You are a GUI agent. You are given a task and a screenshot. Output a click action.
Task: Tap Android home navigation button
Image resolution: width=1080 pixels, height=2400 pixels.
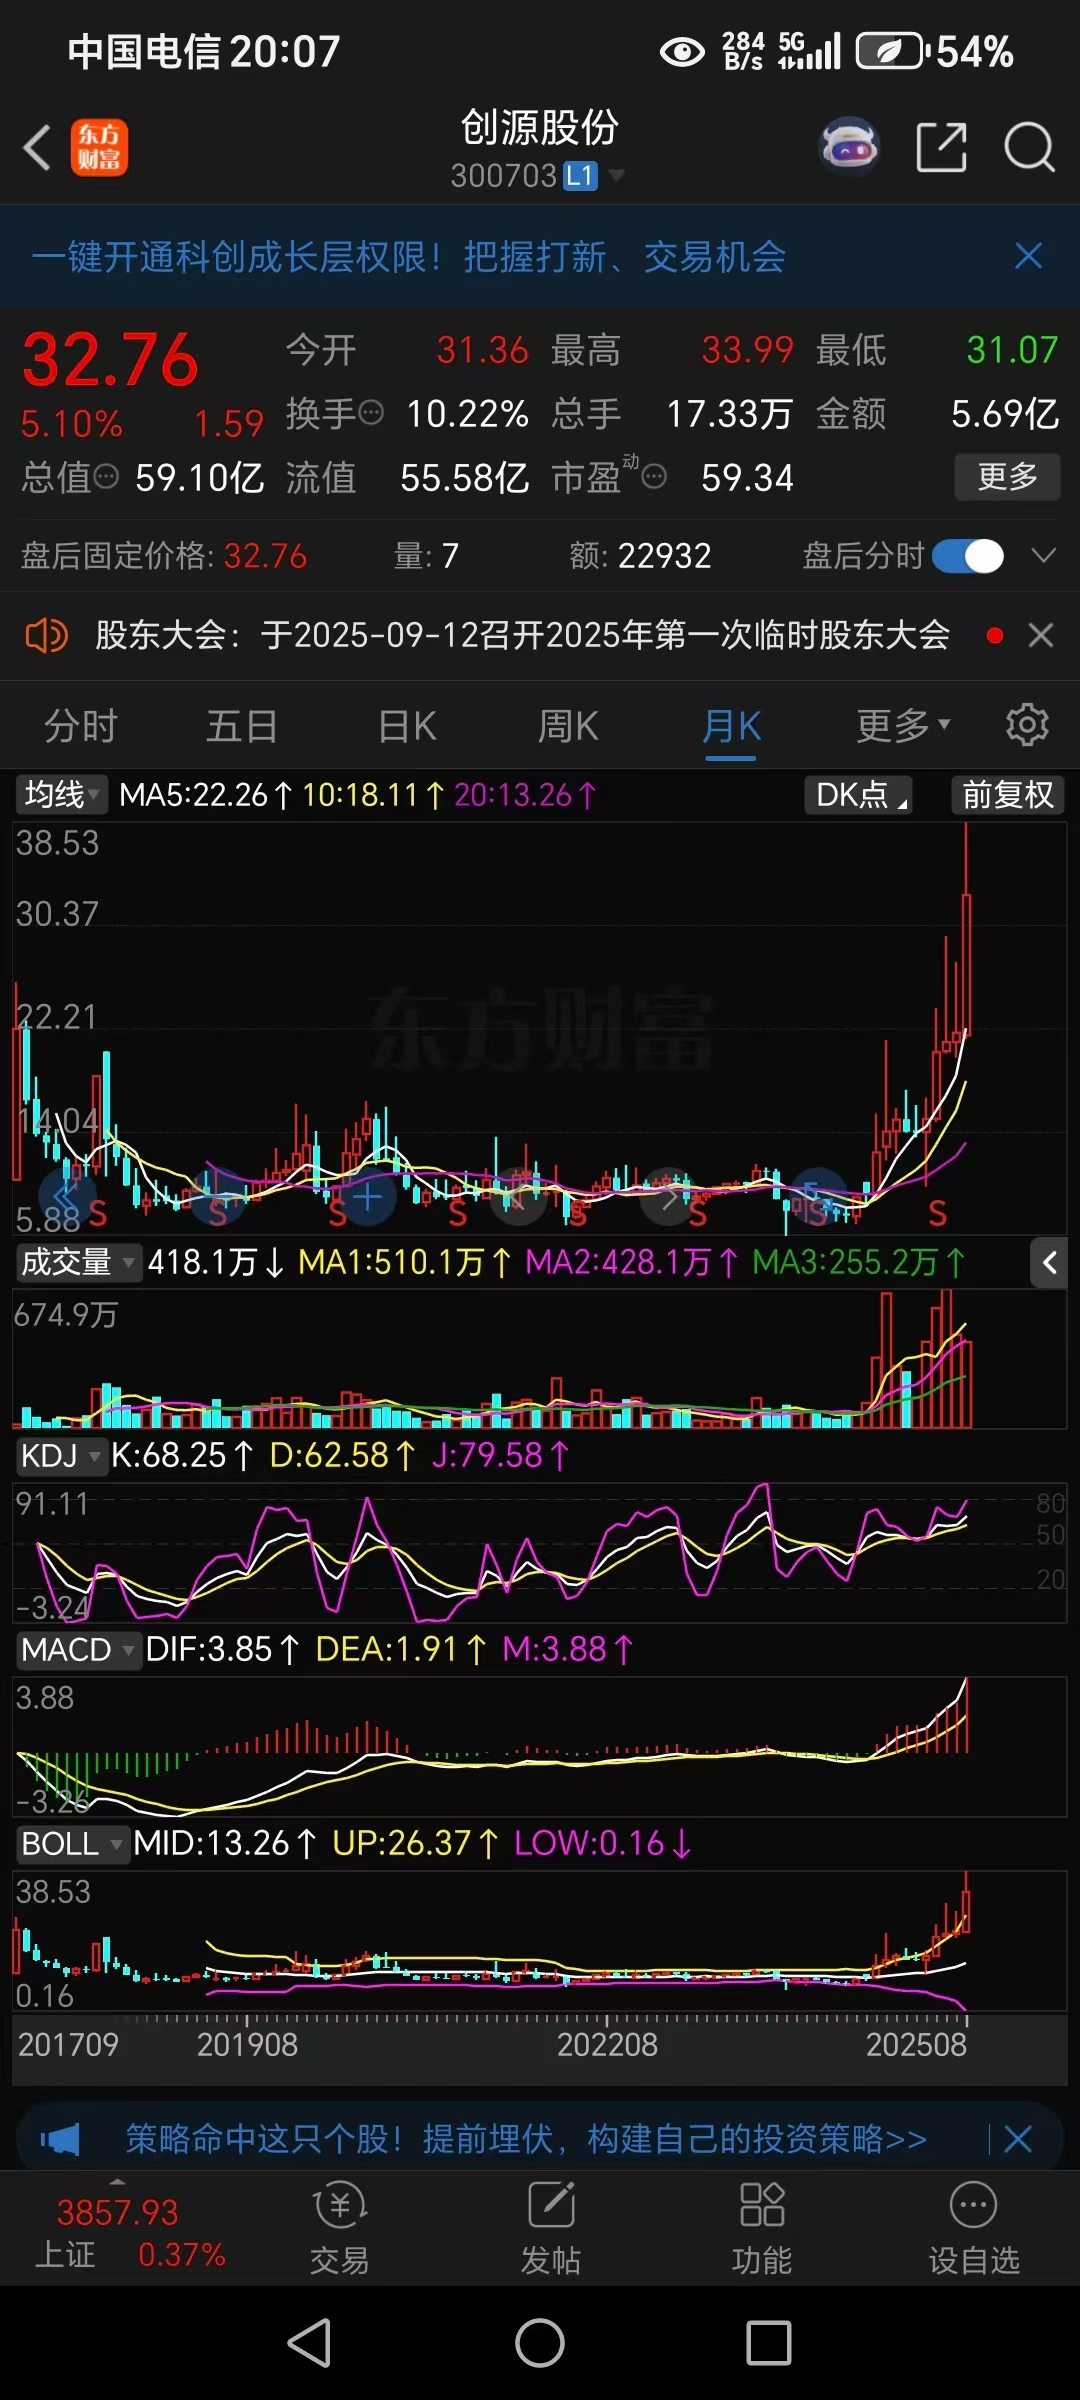pyautogui.click(x=540, y=2343)
